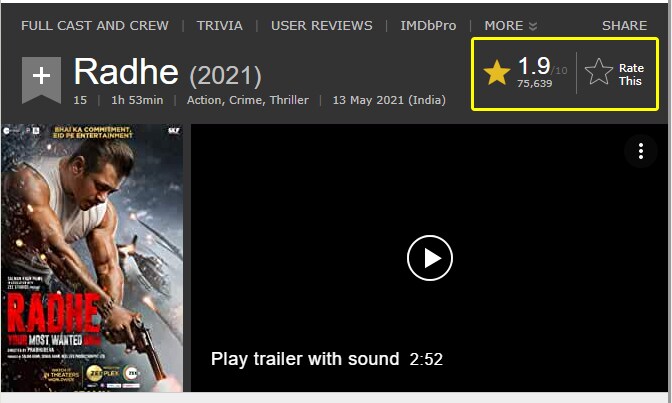This screenshot has width=672, height=403.
Task: Play the trailer using the circle play button
Action: tap(430, 258)
